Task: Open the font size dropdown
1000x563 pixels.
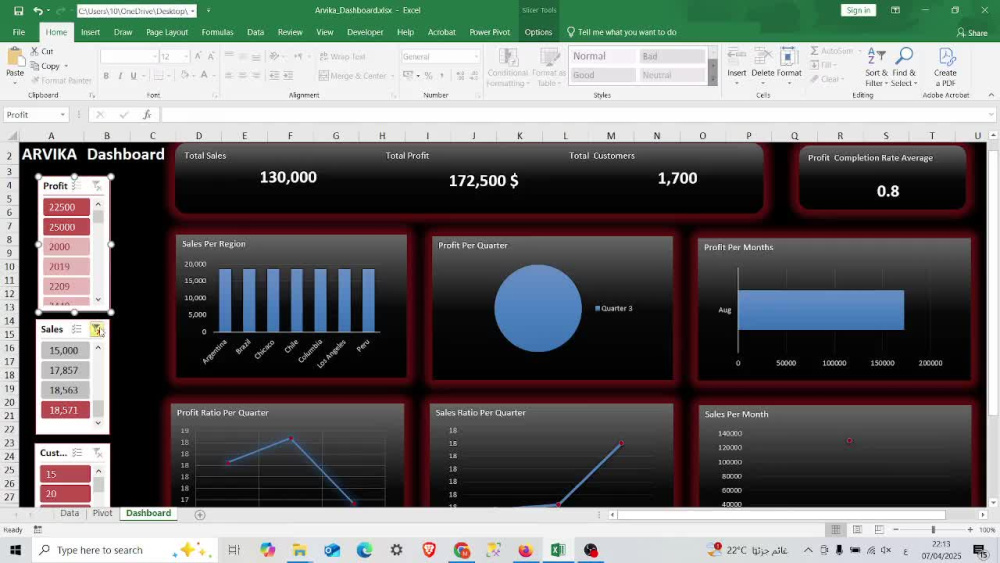Action: [186, 57]
